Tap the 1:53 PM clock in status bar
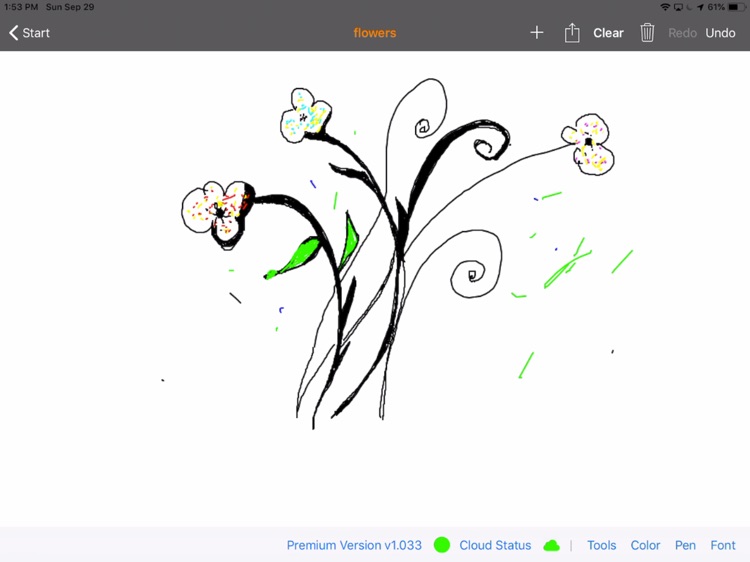Viewport: 750px width, 562px height. click(21, 7)
